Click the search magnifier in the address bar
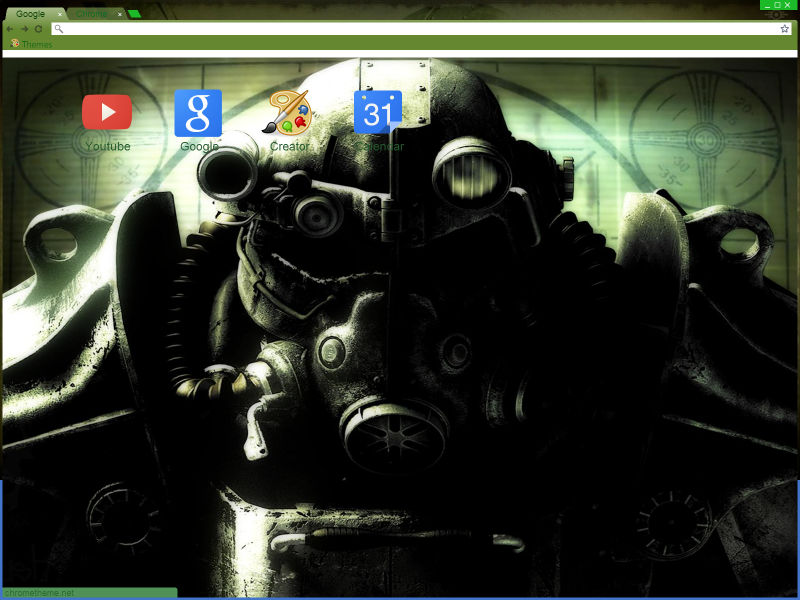This screenshot has height=600, width=800. [59, 29]
